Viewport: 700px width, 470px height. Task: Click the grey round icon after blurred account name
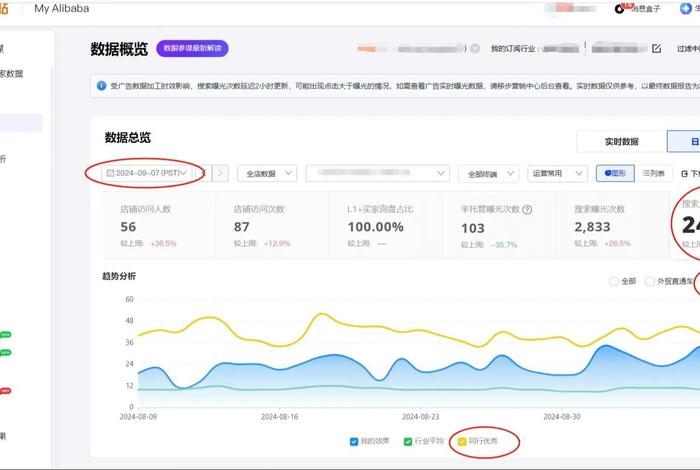pos(475,48)
